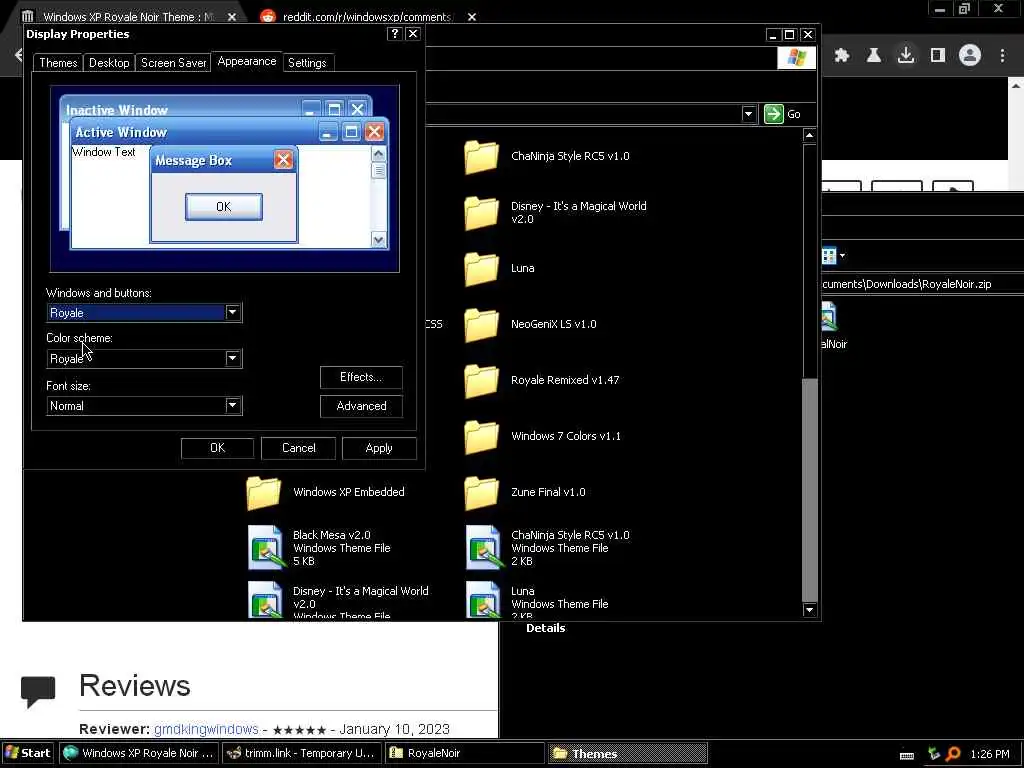Image resolution: width=1024 pixels, height=768 pixels.
Task: Expand the Font size dropdown
Action: pyautogui.click(x=232, y=406)
